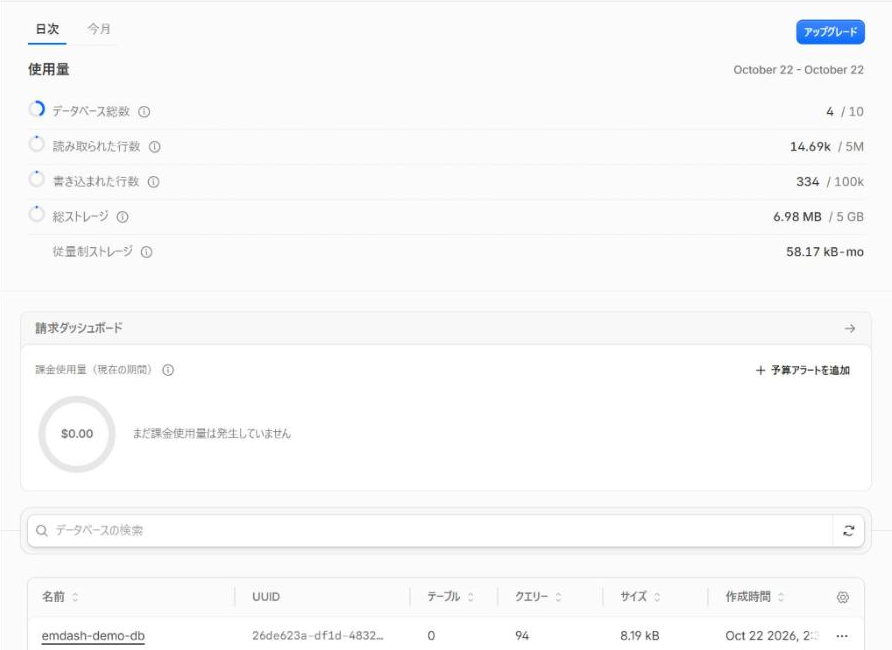Click UUID 26de623a-df1d-4832… cell

tap(317, 636)
